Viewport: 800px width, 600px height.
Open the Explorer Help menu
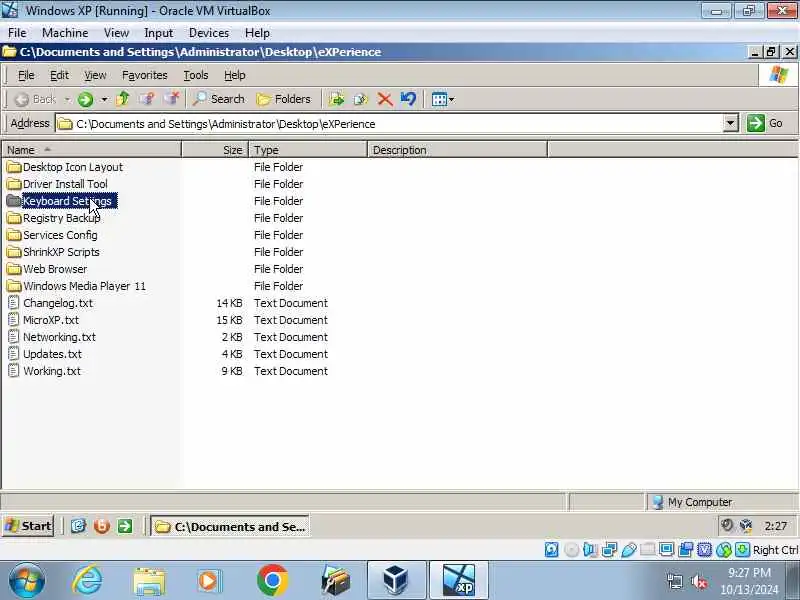234,75
